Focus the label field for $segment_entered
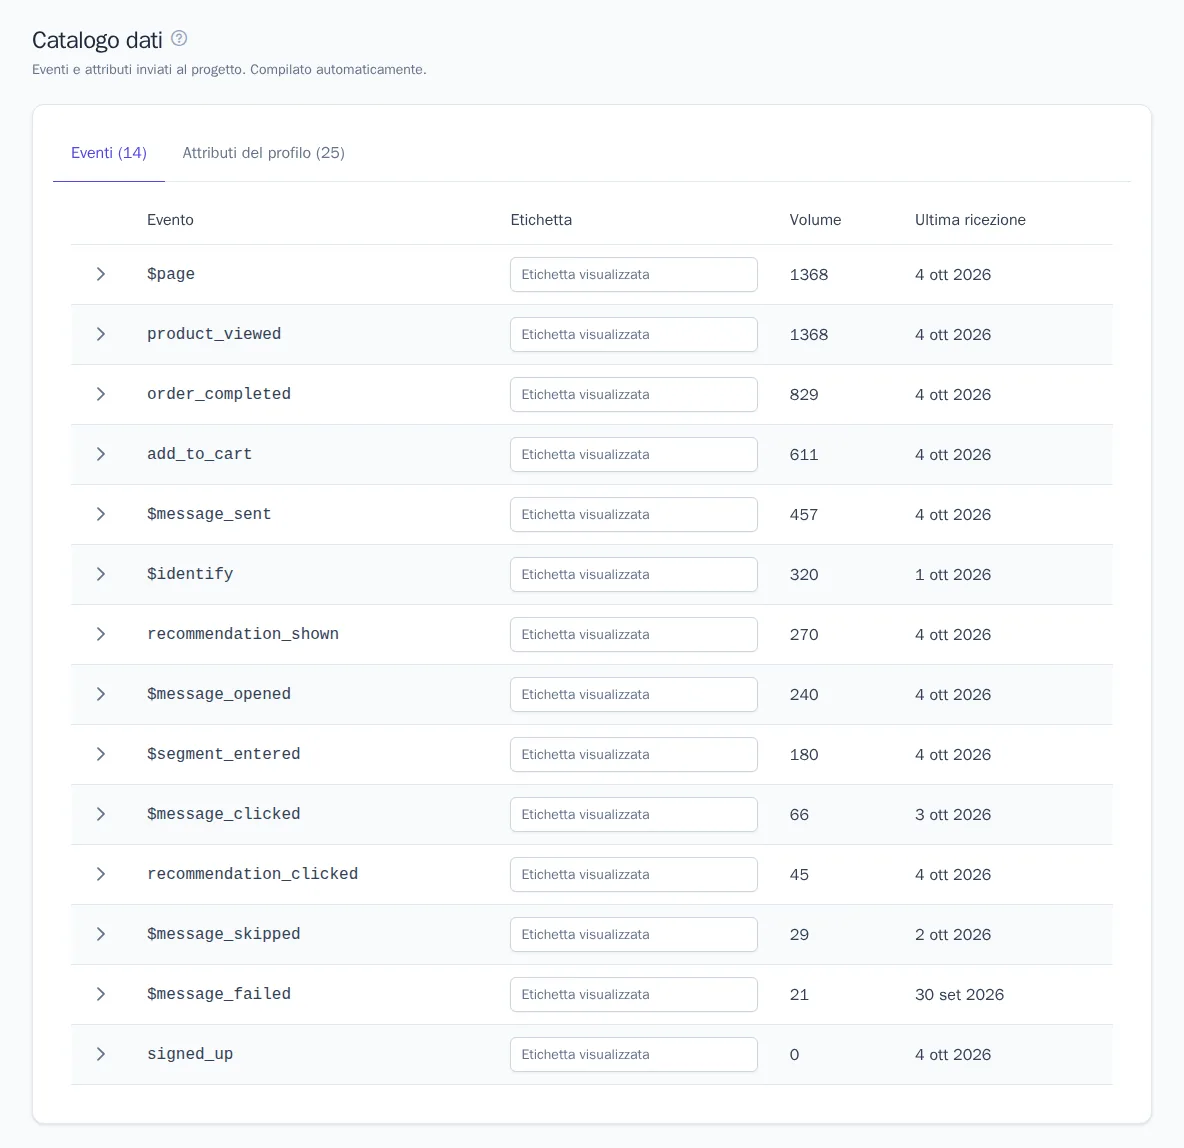 [634, 755]
